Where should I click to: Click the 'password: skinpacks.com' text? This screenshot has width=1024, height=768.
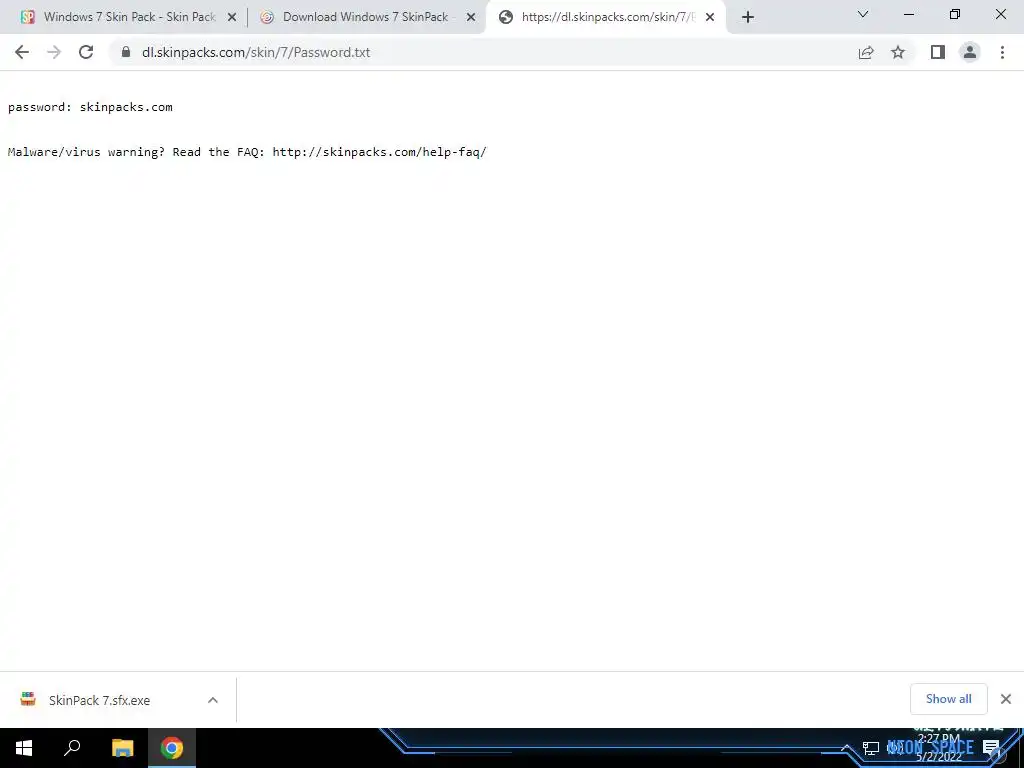point(90,107)
